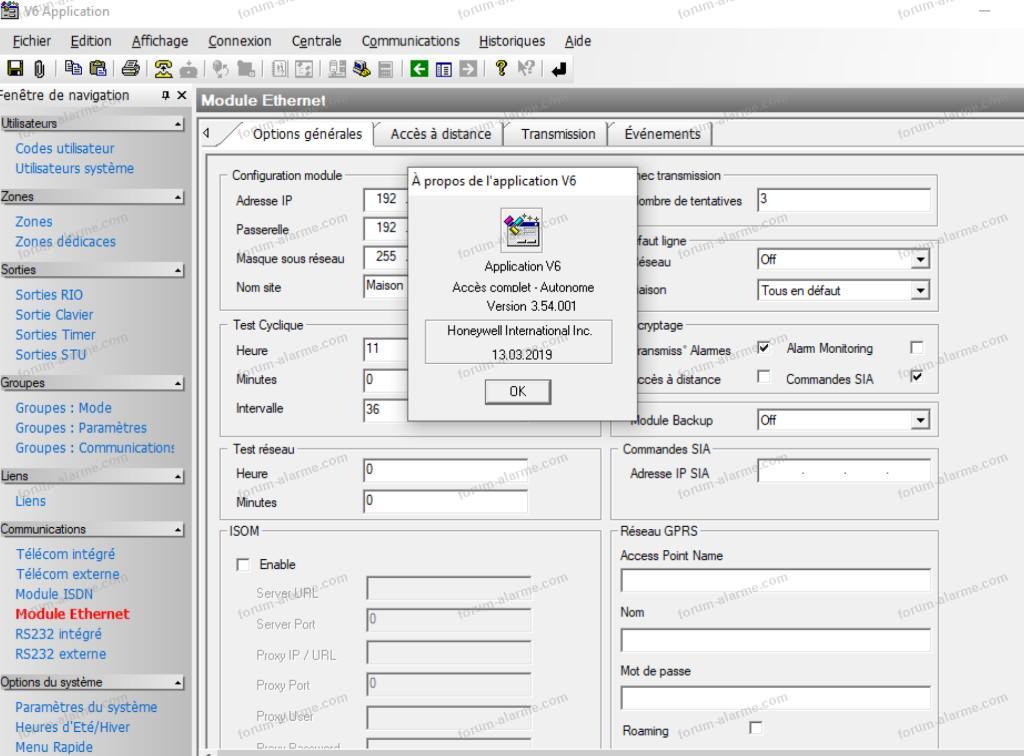
Task: Select Télécom intégré in Communications
Action: [65, 554]
